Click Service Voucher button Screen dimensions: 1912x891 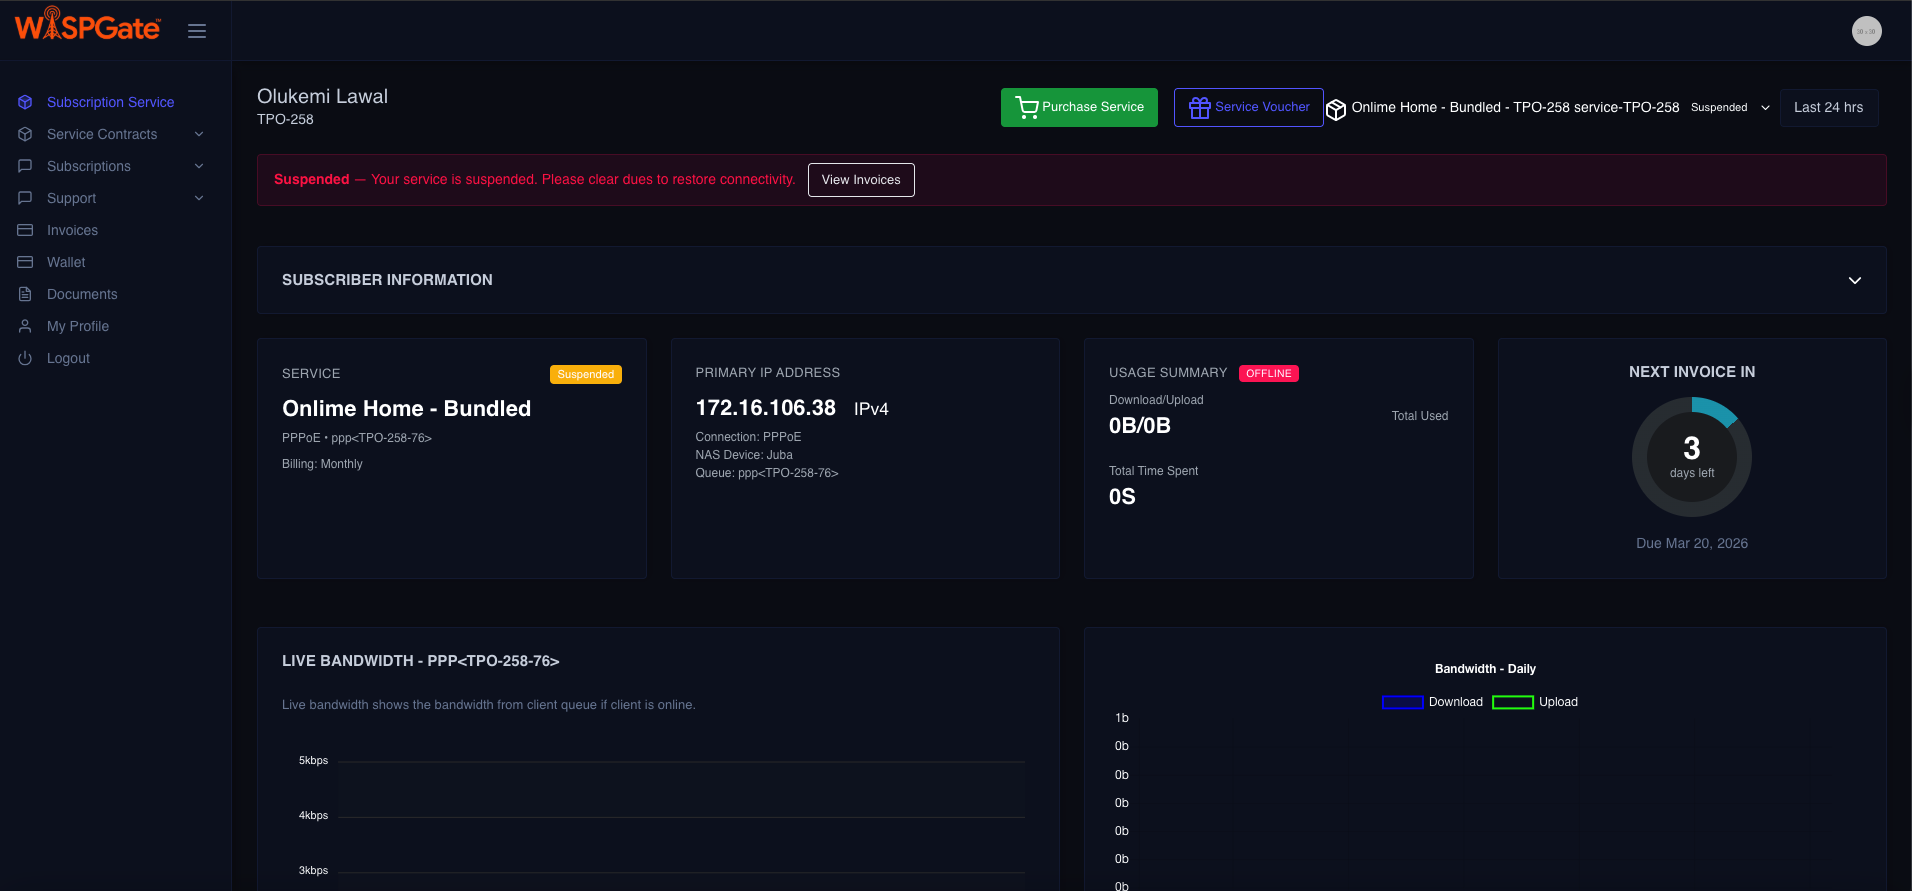[x=1248, y=107]
